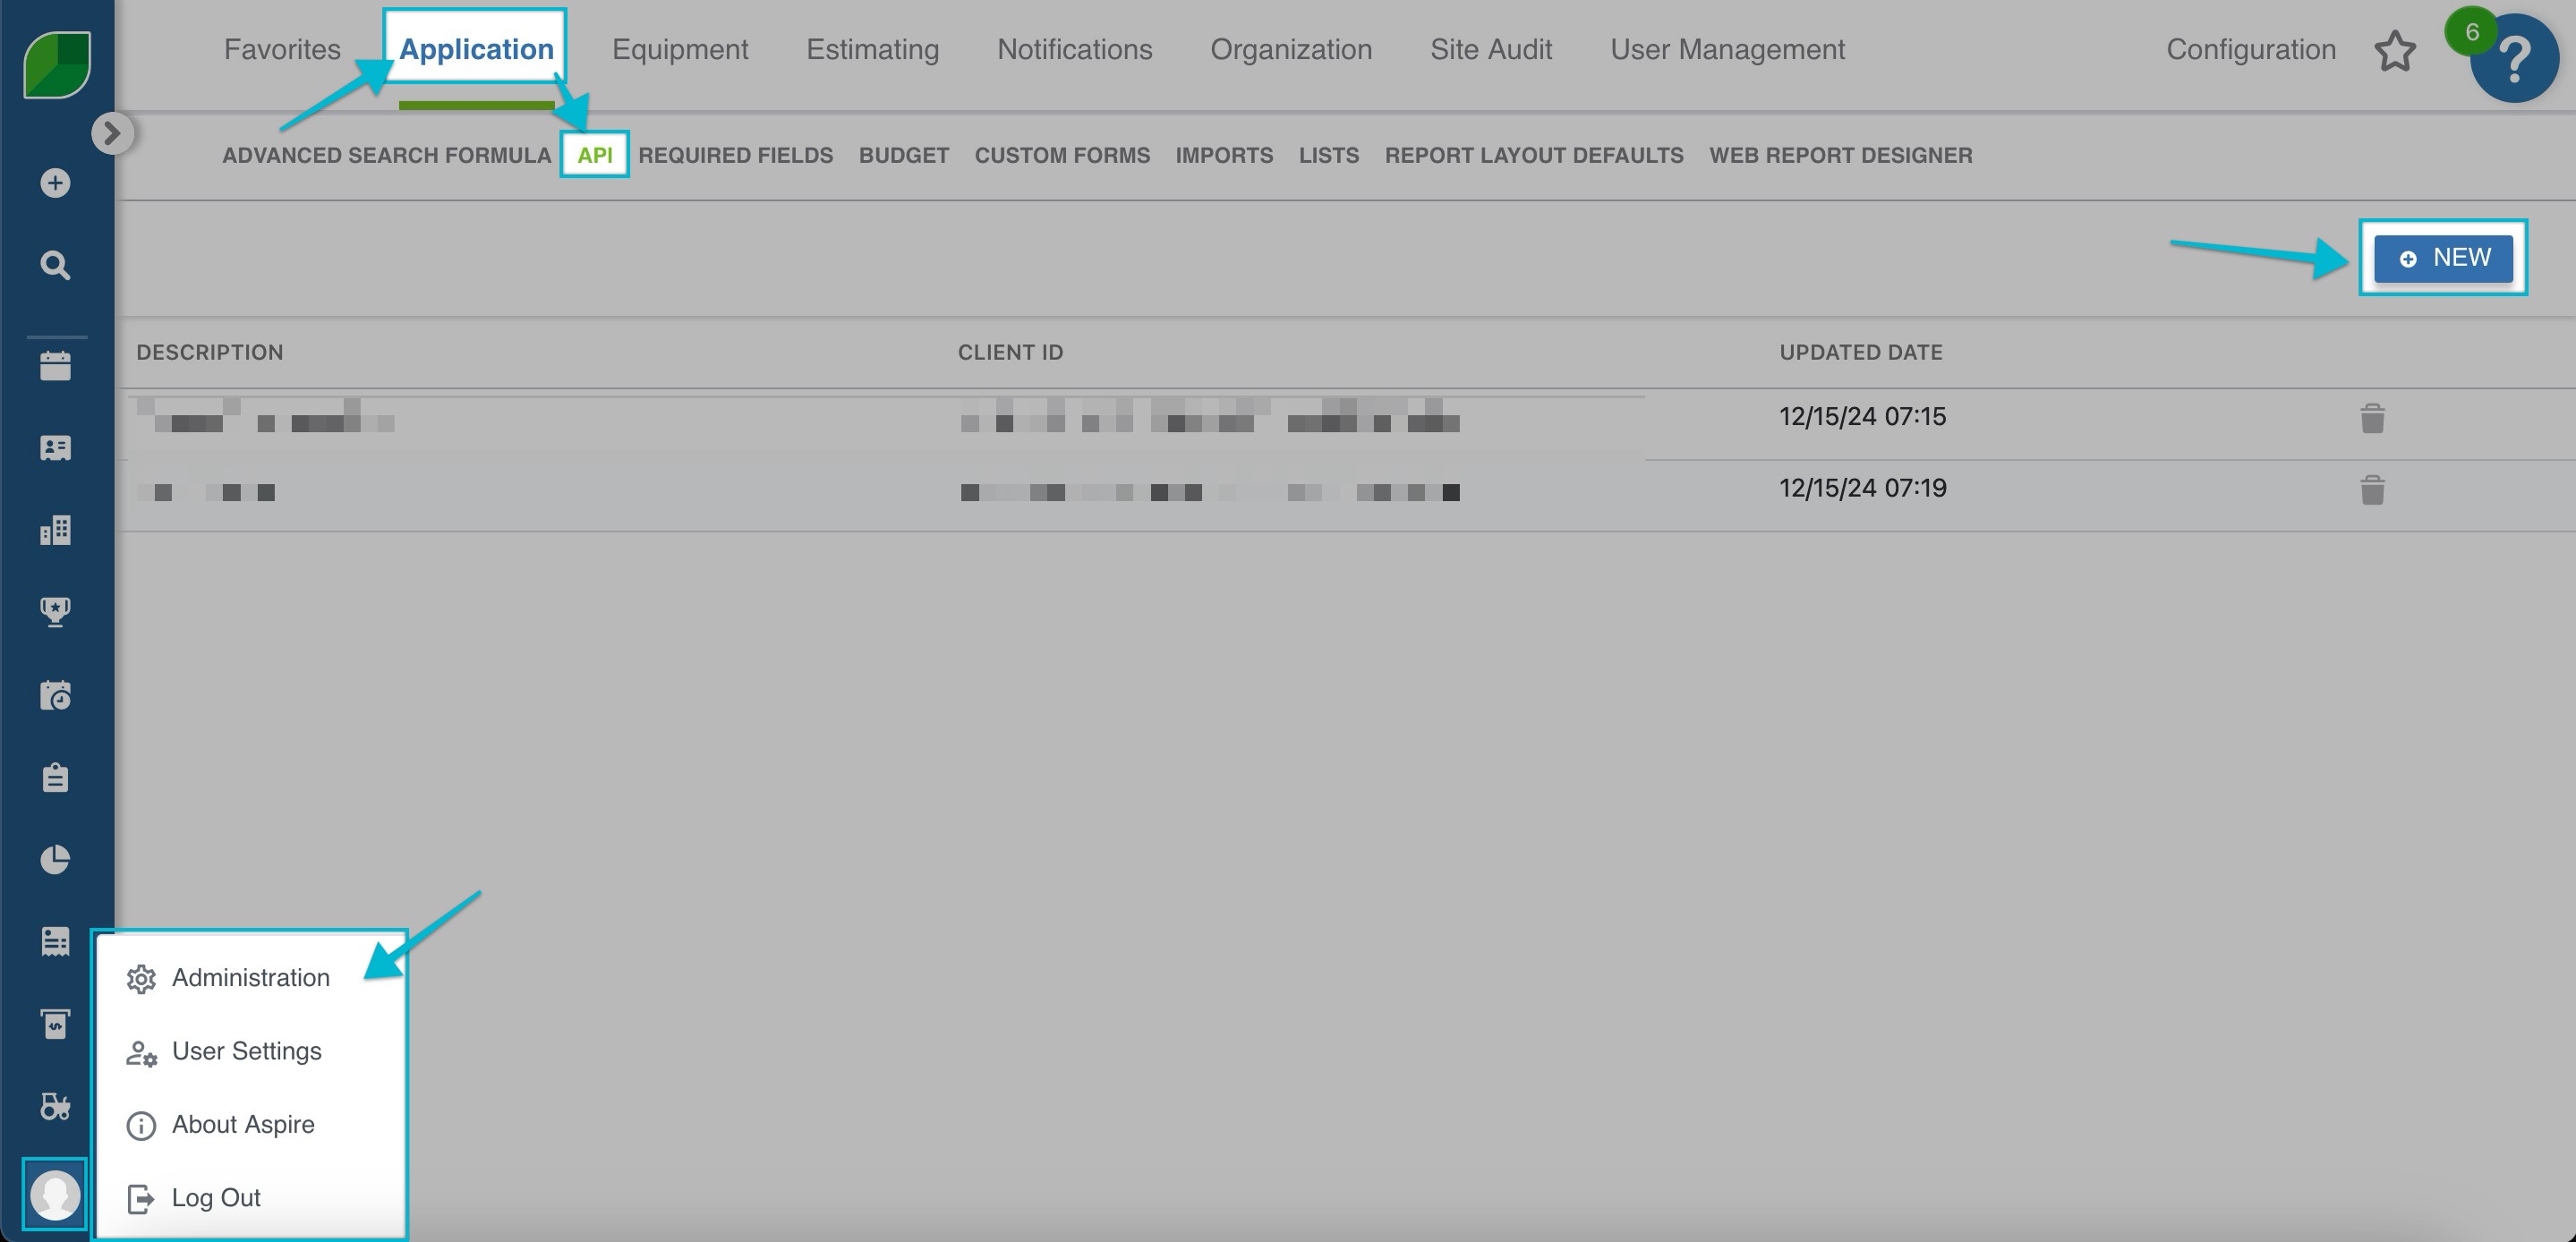Mark this page as favorite with the star
This screenshot has height=1242, width=2576.
[x=2396, y=51]
